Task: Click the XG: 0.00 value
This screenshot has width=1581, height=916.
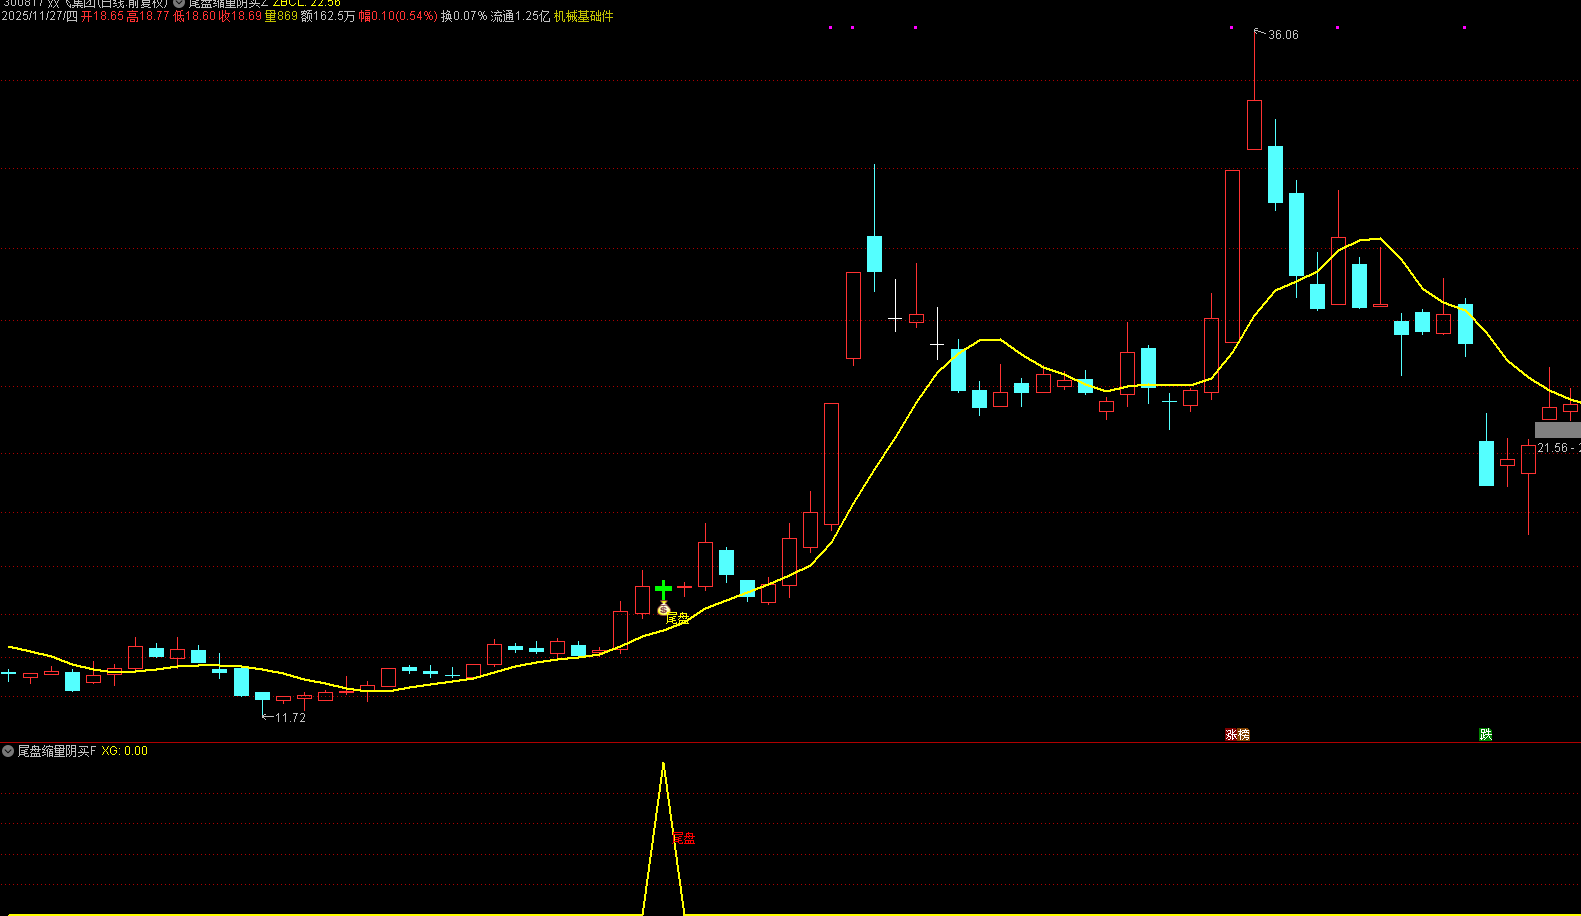Action: (125, 751)
